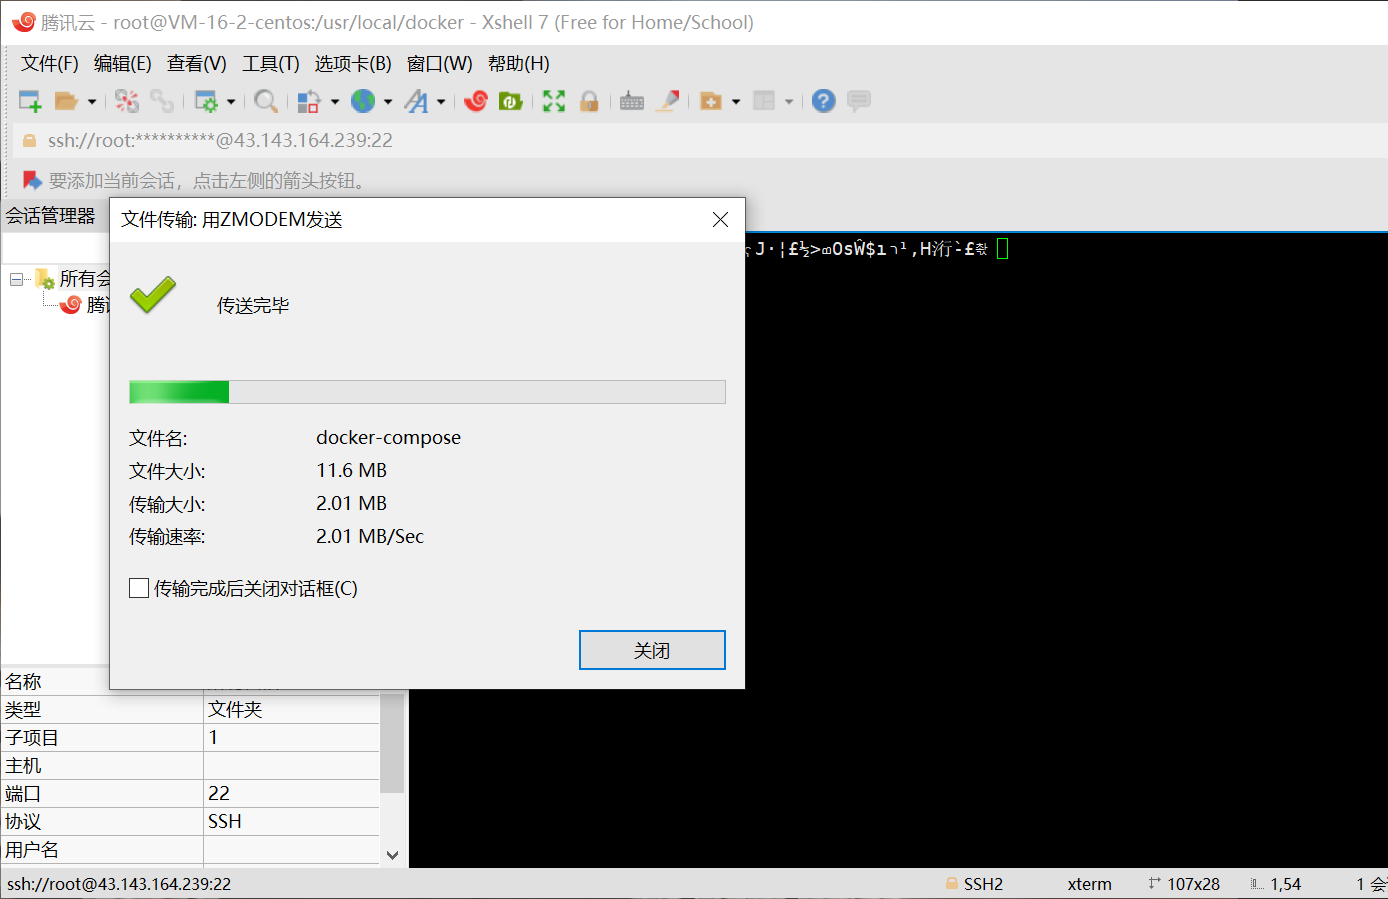The width and height of the screenshot is (1388, 899).
Task: Check close dialog after transfer checkbox
Action: point(139,588)
